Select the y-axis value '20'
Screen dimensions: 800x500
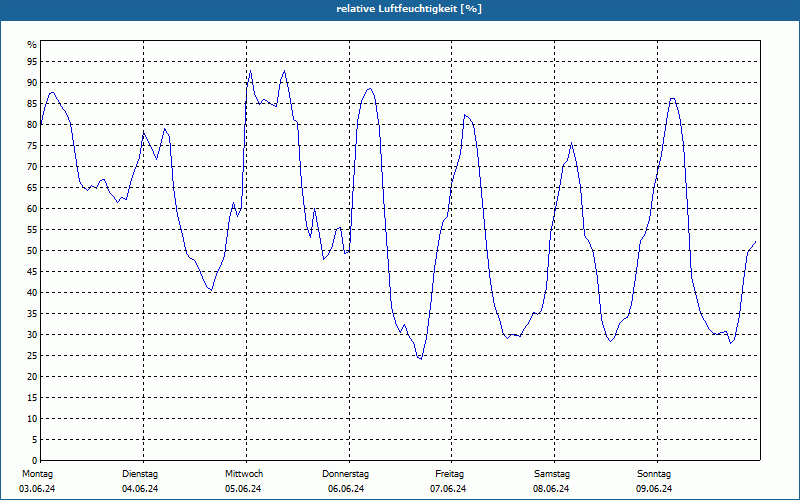32,377
